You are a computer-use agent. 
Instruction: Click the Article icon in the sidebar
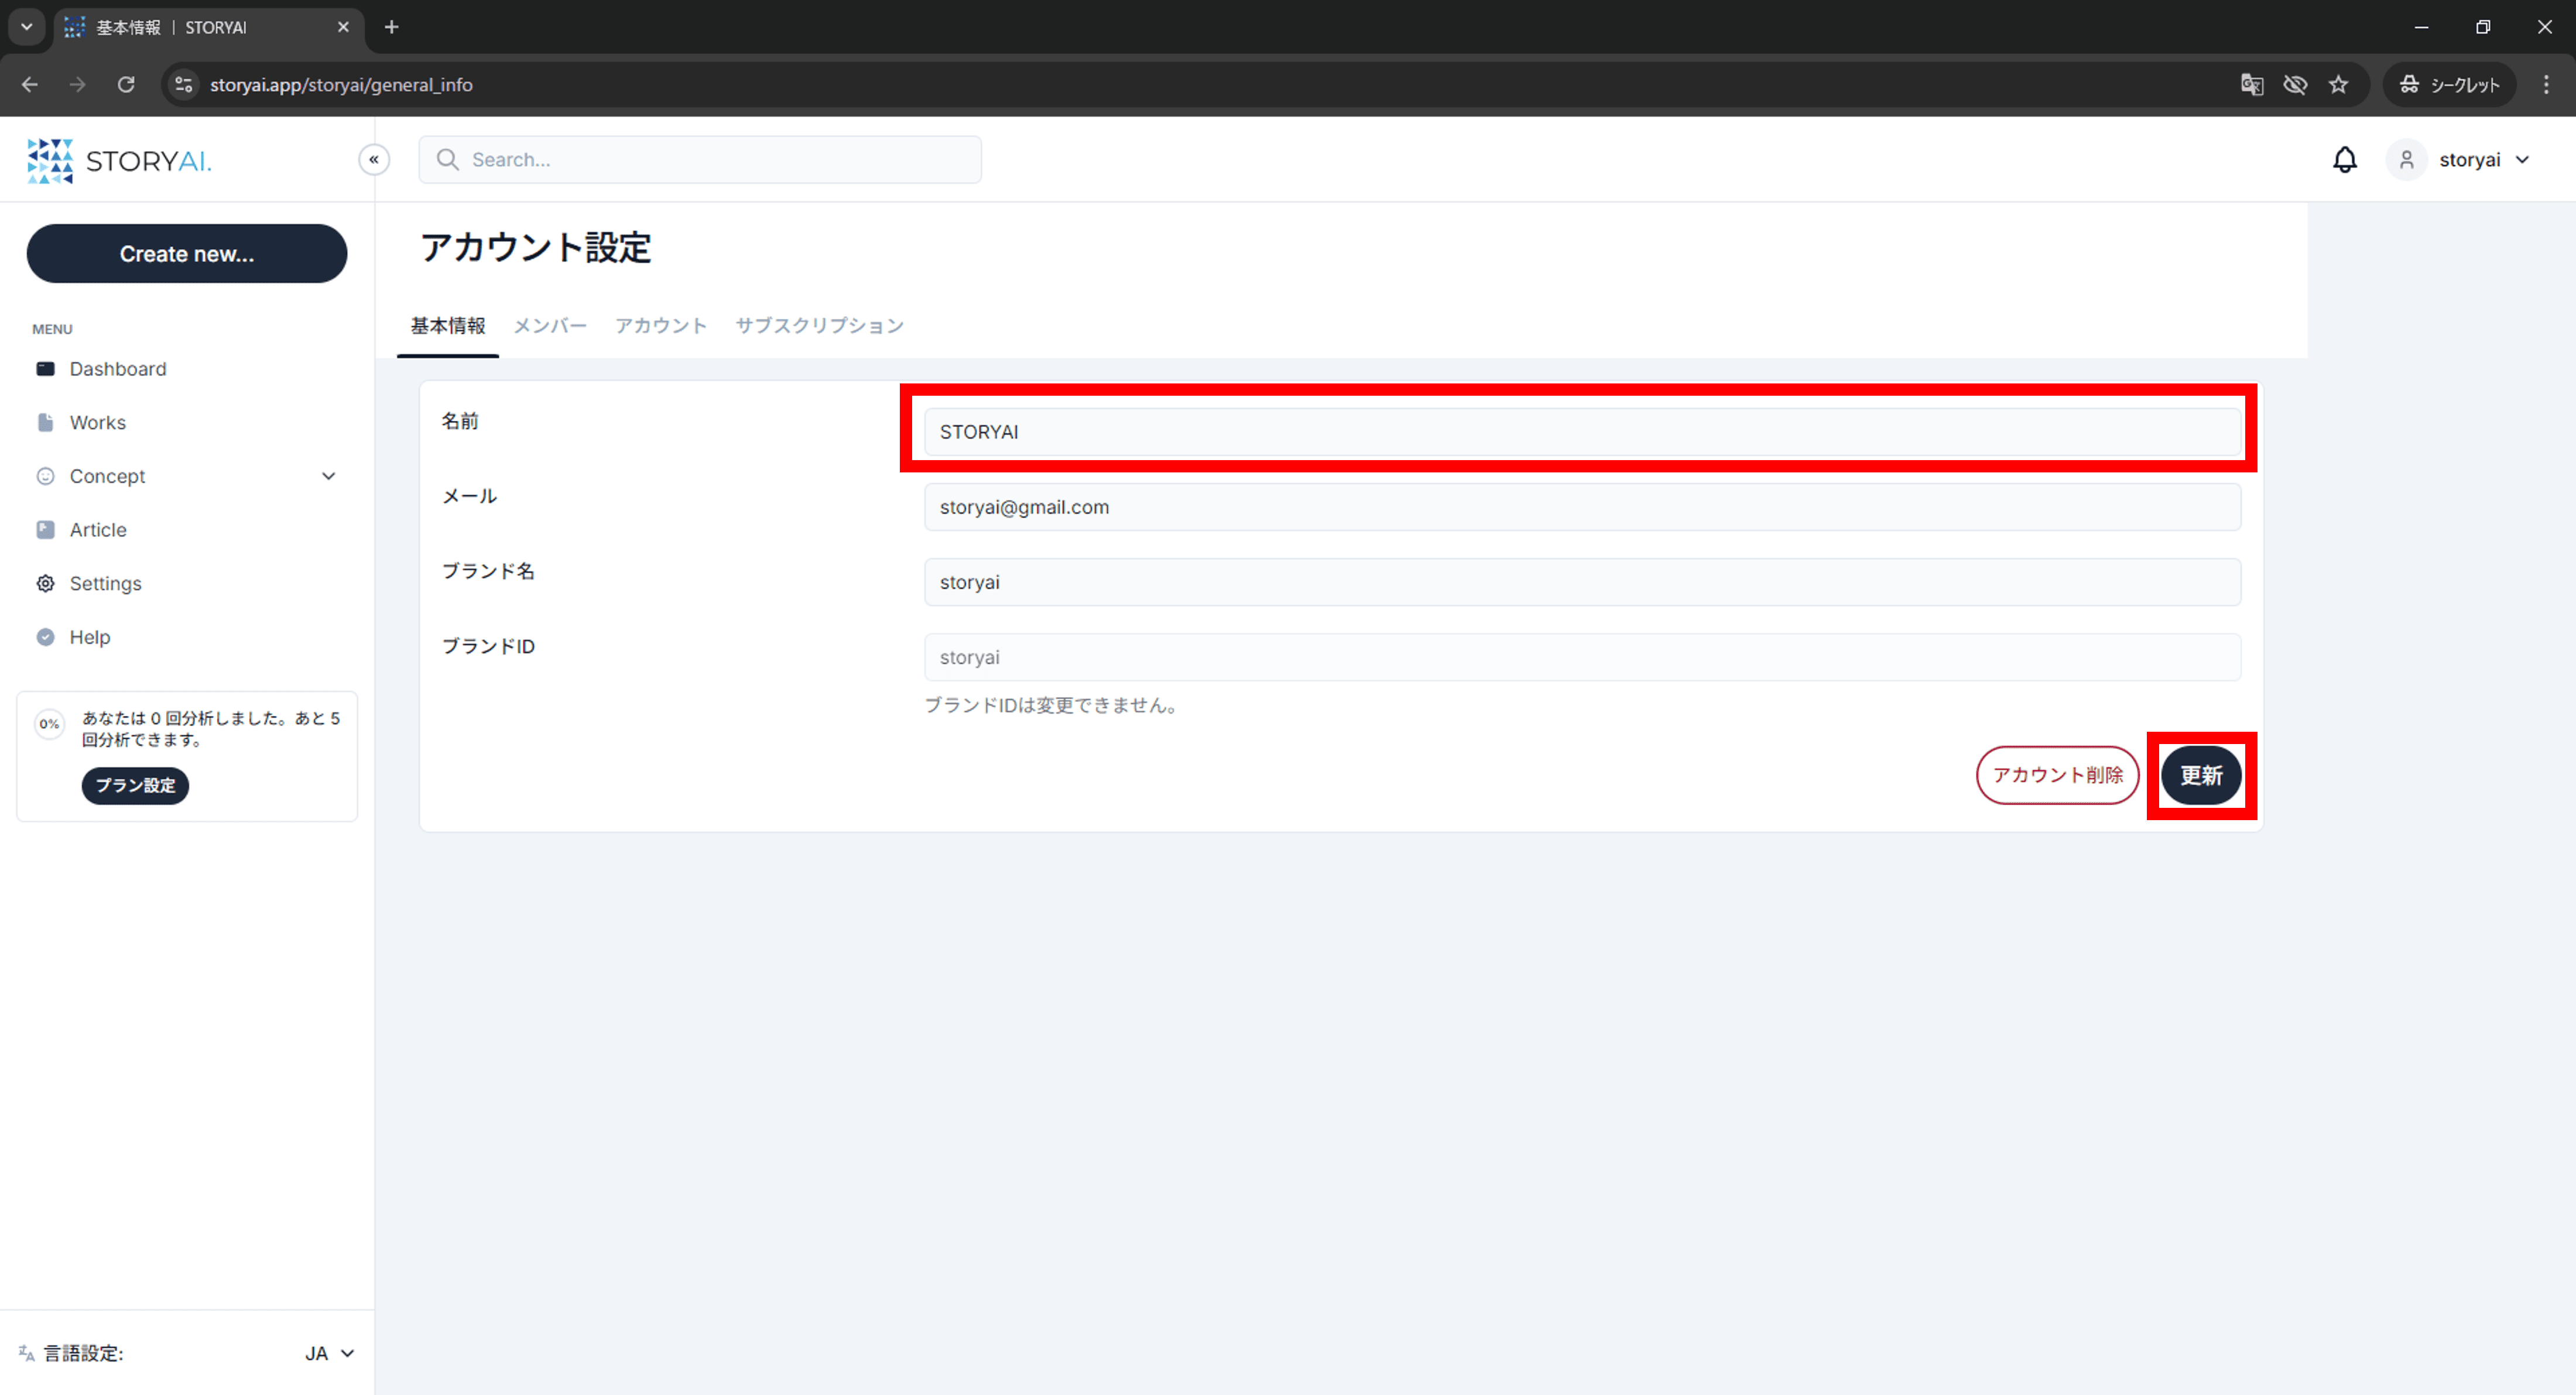click(45, 530)
